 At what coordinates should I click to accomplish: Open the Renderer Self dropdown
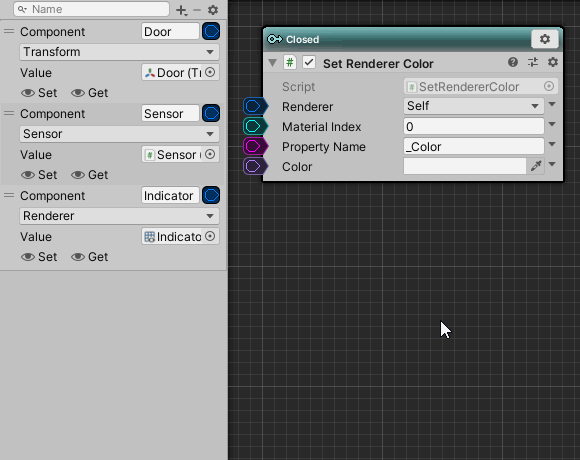click(473, 106)
